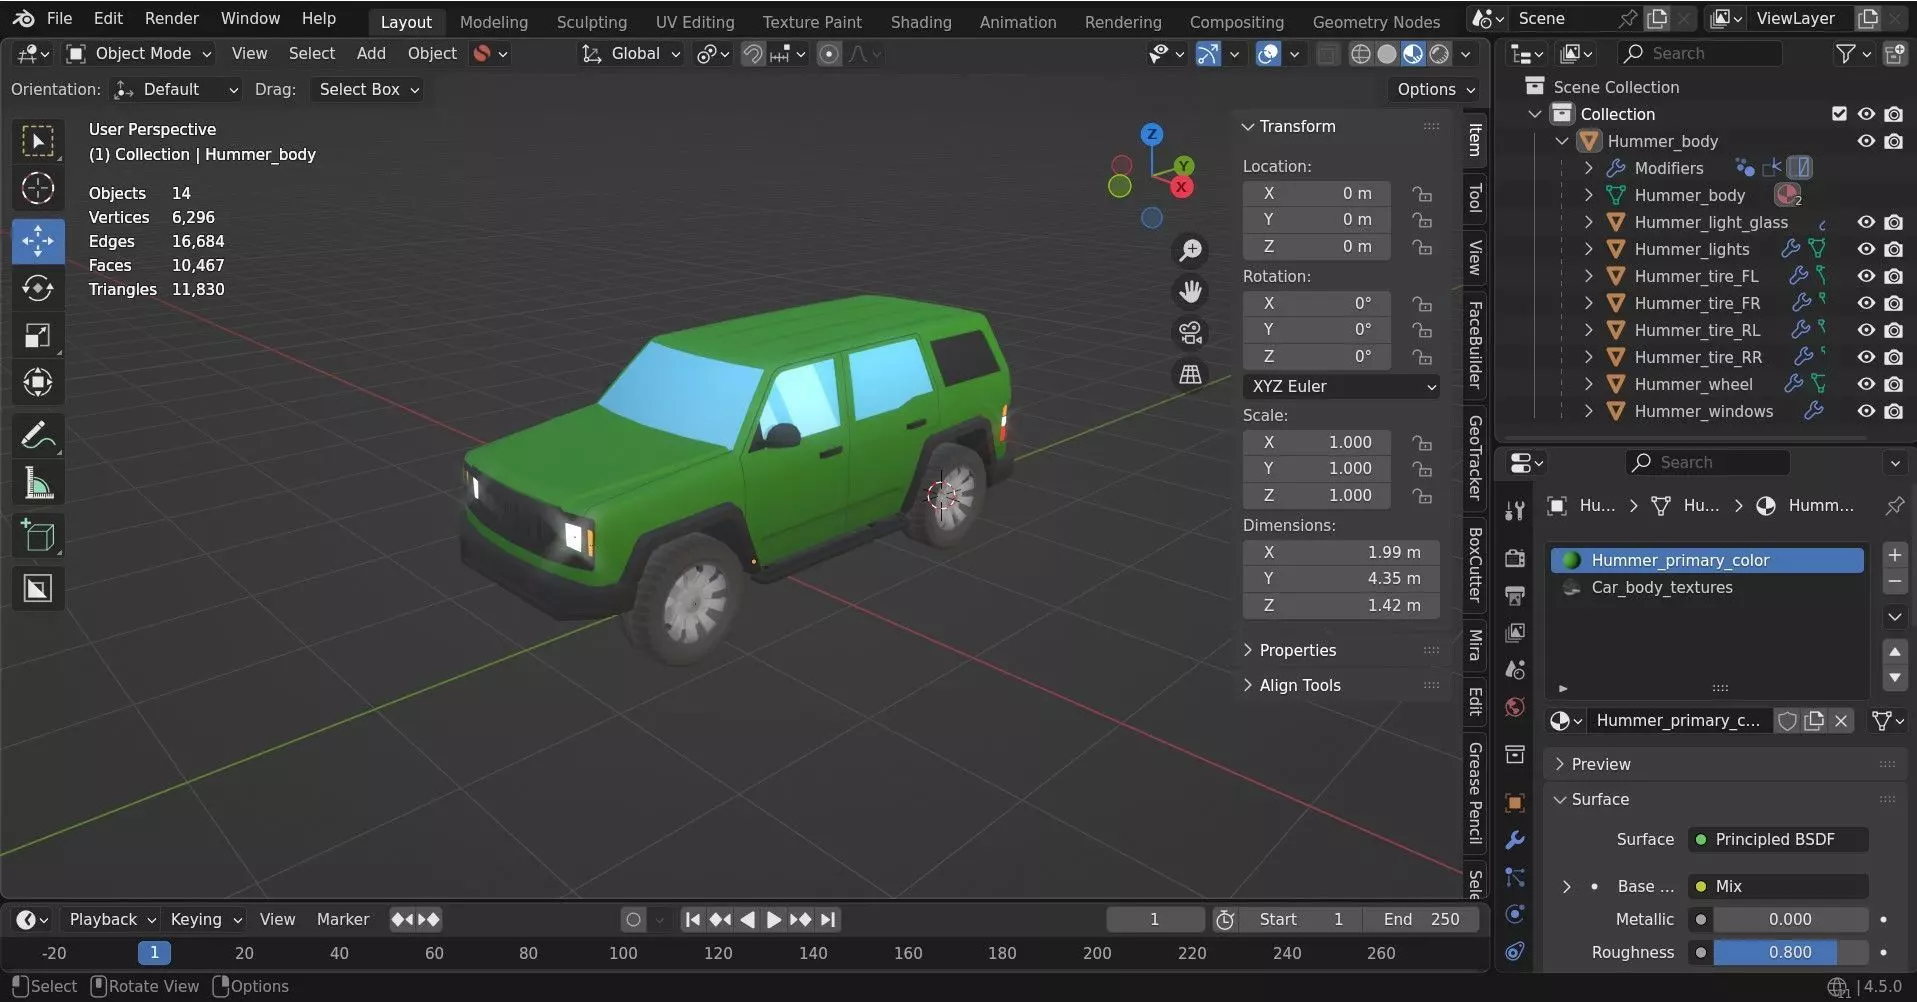Click the Mix base color link button
The height and width of the screenshot is (1002, 1917).
(1777, 886)
